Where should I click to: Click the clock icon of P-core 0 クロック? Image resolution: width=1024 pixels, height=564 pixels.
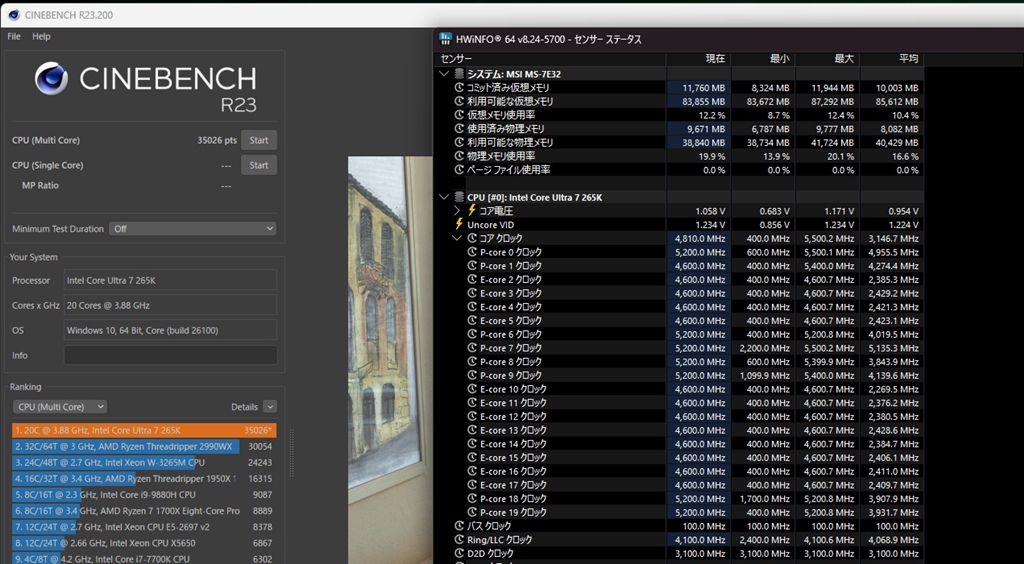pos(472,252)
